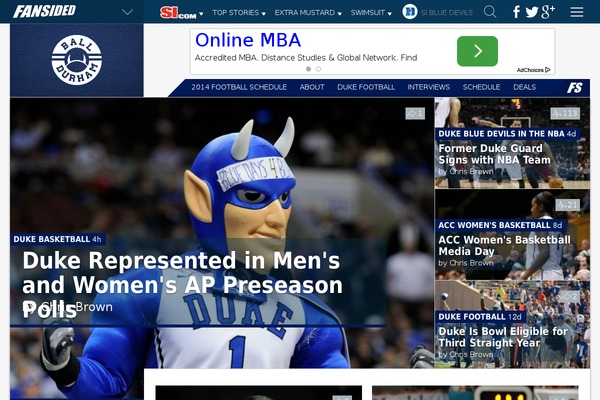Select the first ad carousel dot
The height and width of the screenshot is (400, 600).
308,69
